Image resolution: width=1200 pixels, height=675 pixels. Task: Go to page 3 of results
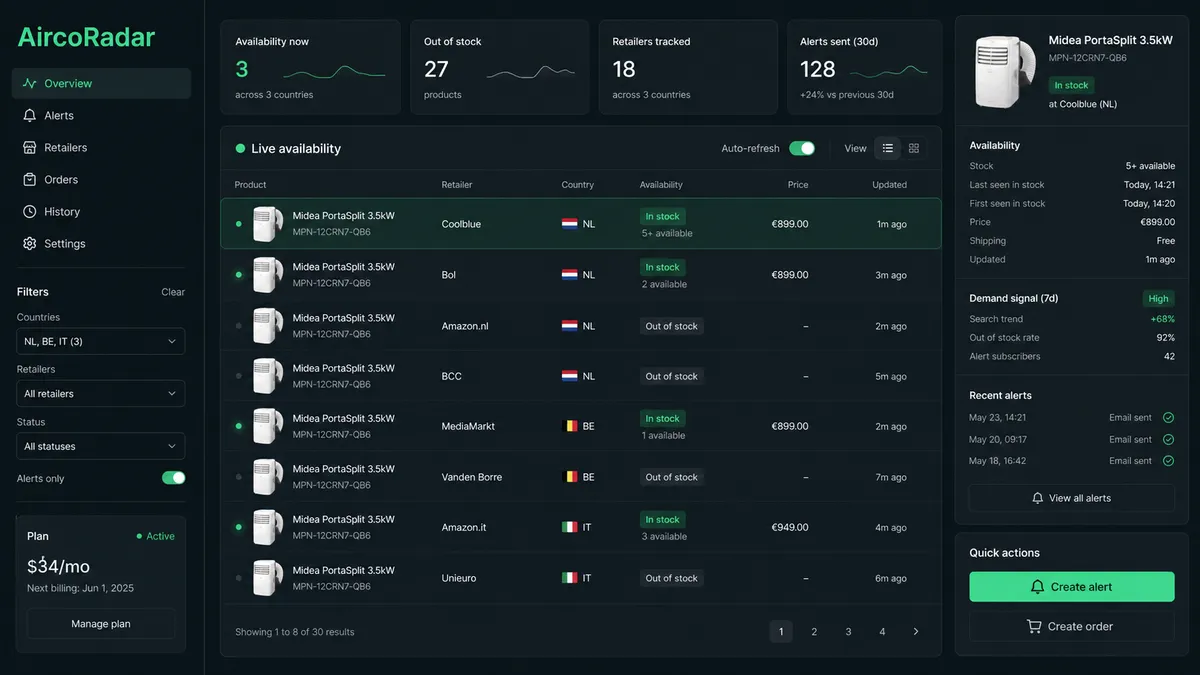coord(848,631)
